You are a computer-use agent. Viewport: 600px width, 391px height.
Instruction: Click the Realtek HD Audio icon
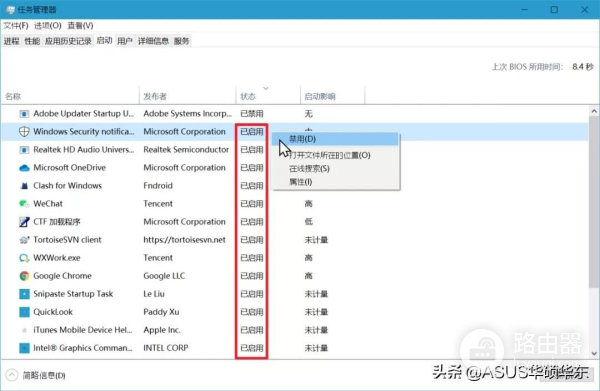24,150
